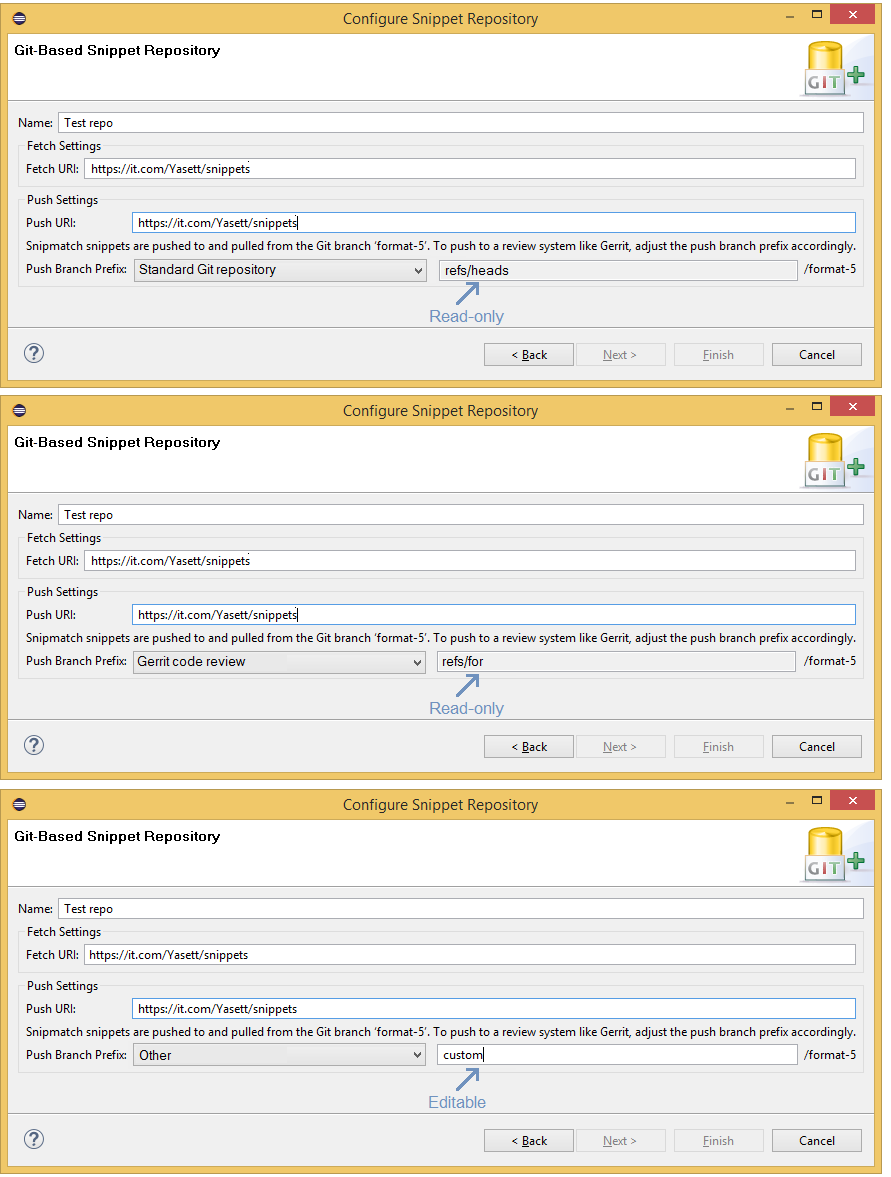Image resolution: width=891 pixels, height=1177 pixels.
Task: Click Back in the 'Other' prefix dialog
Action: tap(529, 1140)
